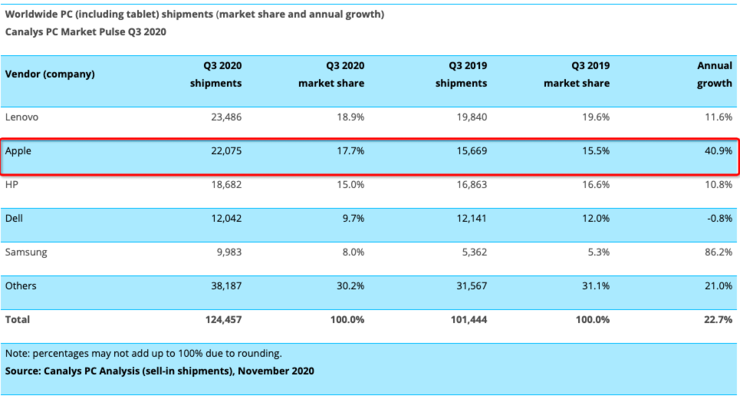The width and height of the screenshot is (740, 399).
Task: Click the Q3 2020 shipments column header
Action: tap(216, 74)
